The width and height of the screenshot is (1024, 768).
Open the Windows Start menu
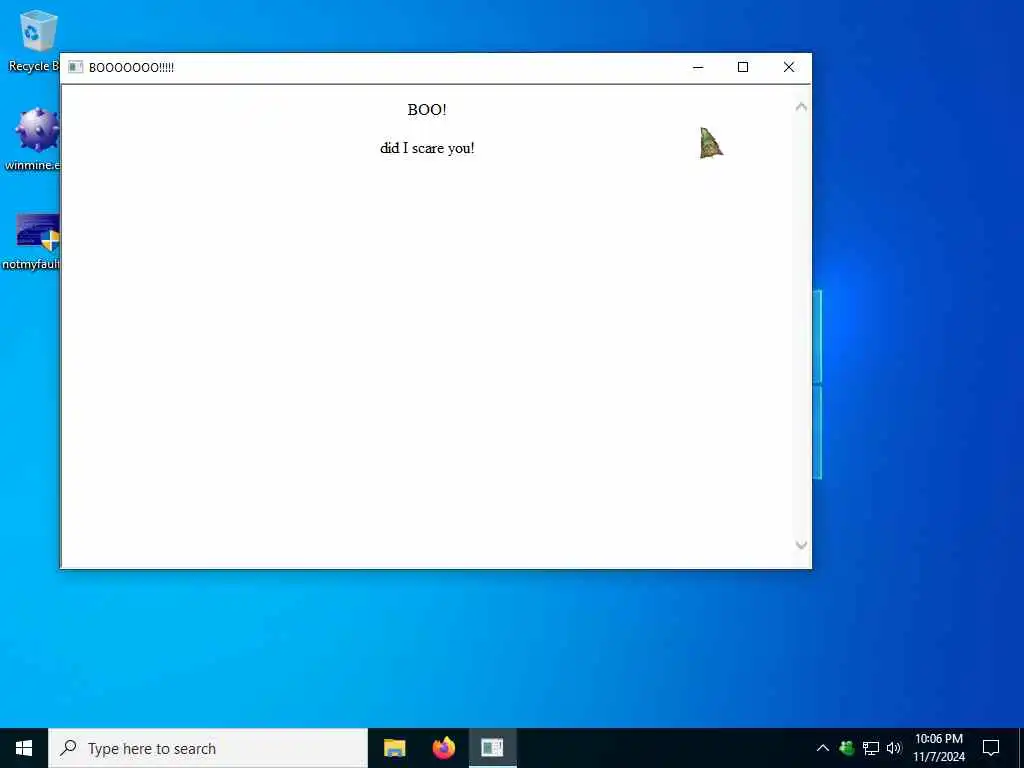coord(24,748)
